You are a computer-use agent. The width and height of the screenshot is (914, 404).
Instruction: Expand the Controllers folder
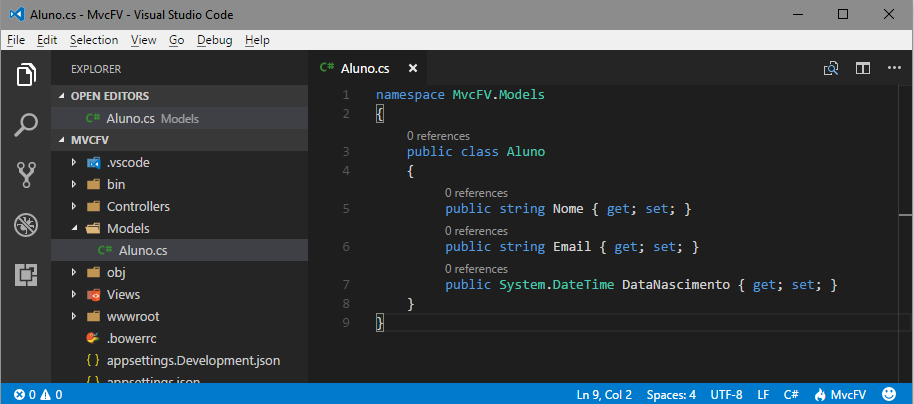coord(74,207)
